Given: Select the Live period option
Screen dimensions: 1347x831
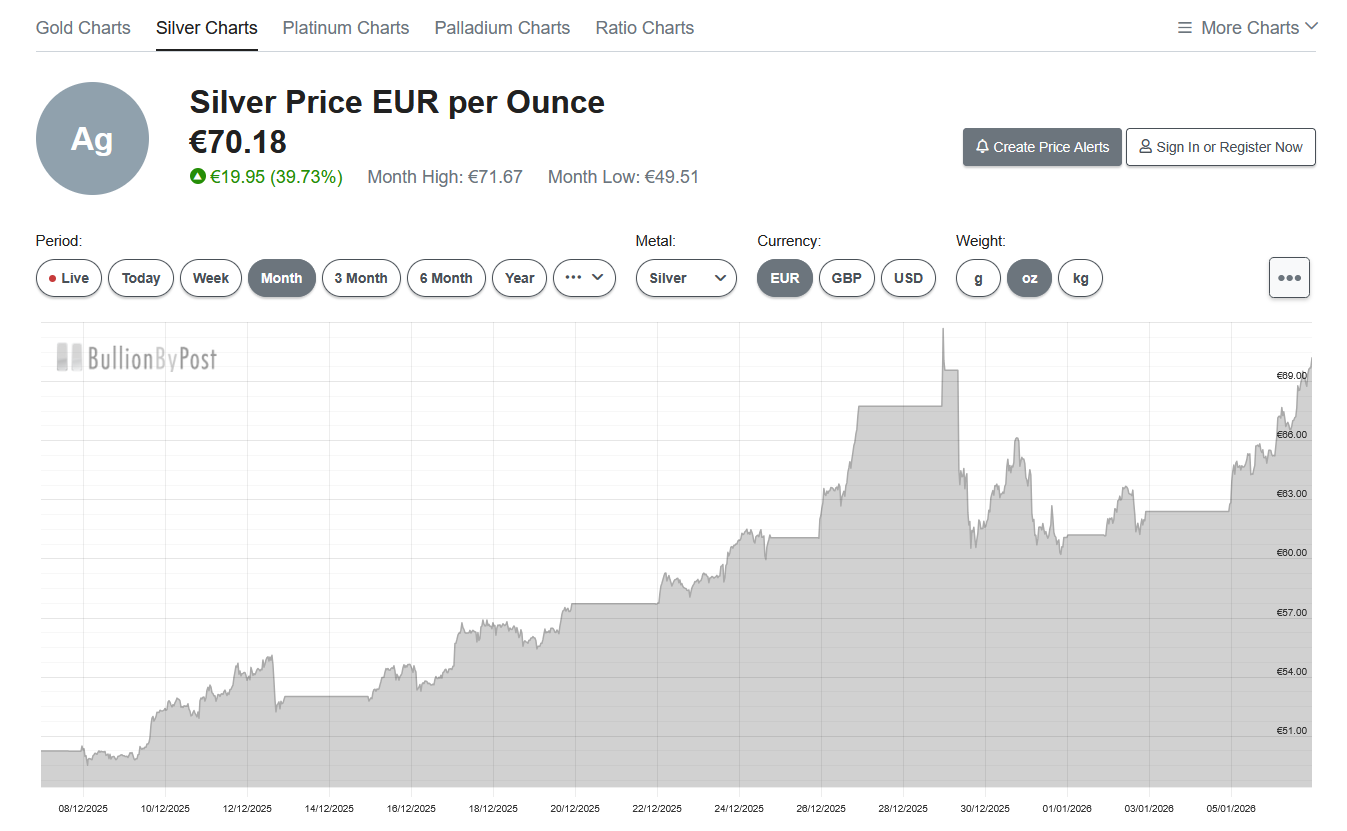Looking at the screenshot, I should point(69,278).
